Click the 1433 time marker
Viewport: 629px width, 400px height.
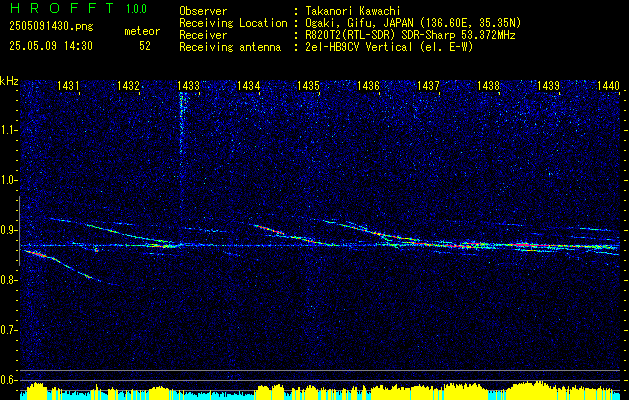(189, 85)
